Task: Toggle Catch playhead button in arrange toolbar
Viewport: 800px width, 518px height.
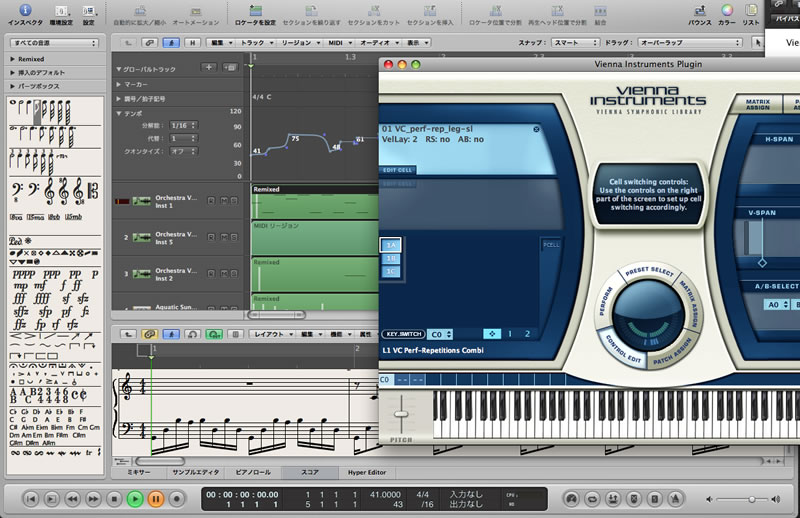Action: tap(170, 43)
